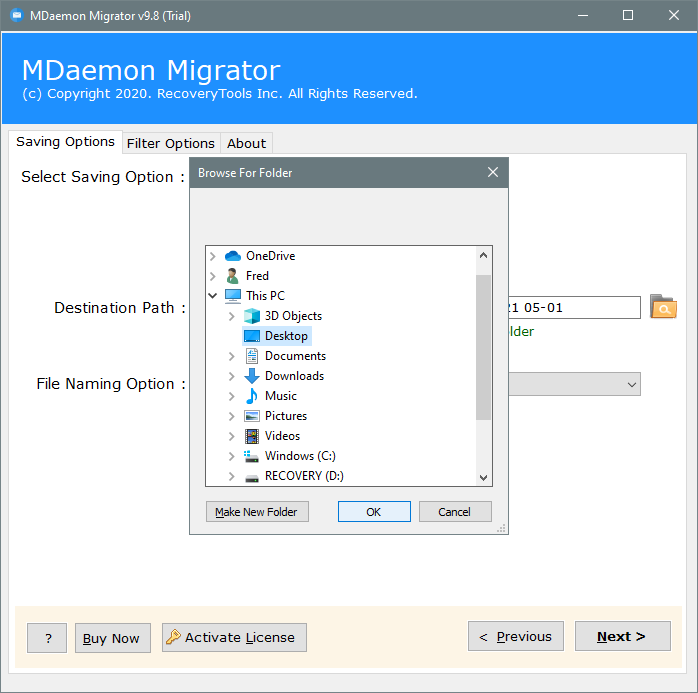The image size is (698, 693).
Task: Click the 3D Objects cube icon
Action: (x=252, y=316)
